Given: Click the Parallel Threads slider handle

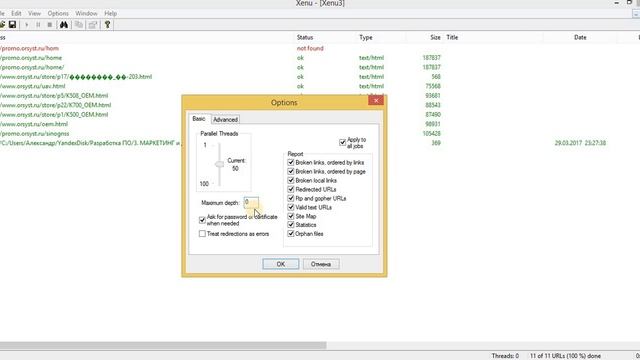Looking at the screenshot, I should (220, 164).
